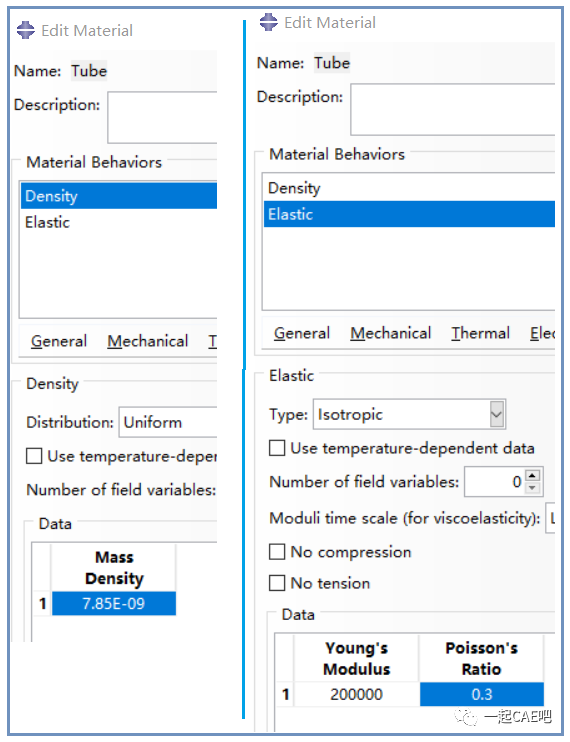Open the Mechanical menu in right dialog
Viewport: 570px width, 742px height.
tap(391, 333)
